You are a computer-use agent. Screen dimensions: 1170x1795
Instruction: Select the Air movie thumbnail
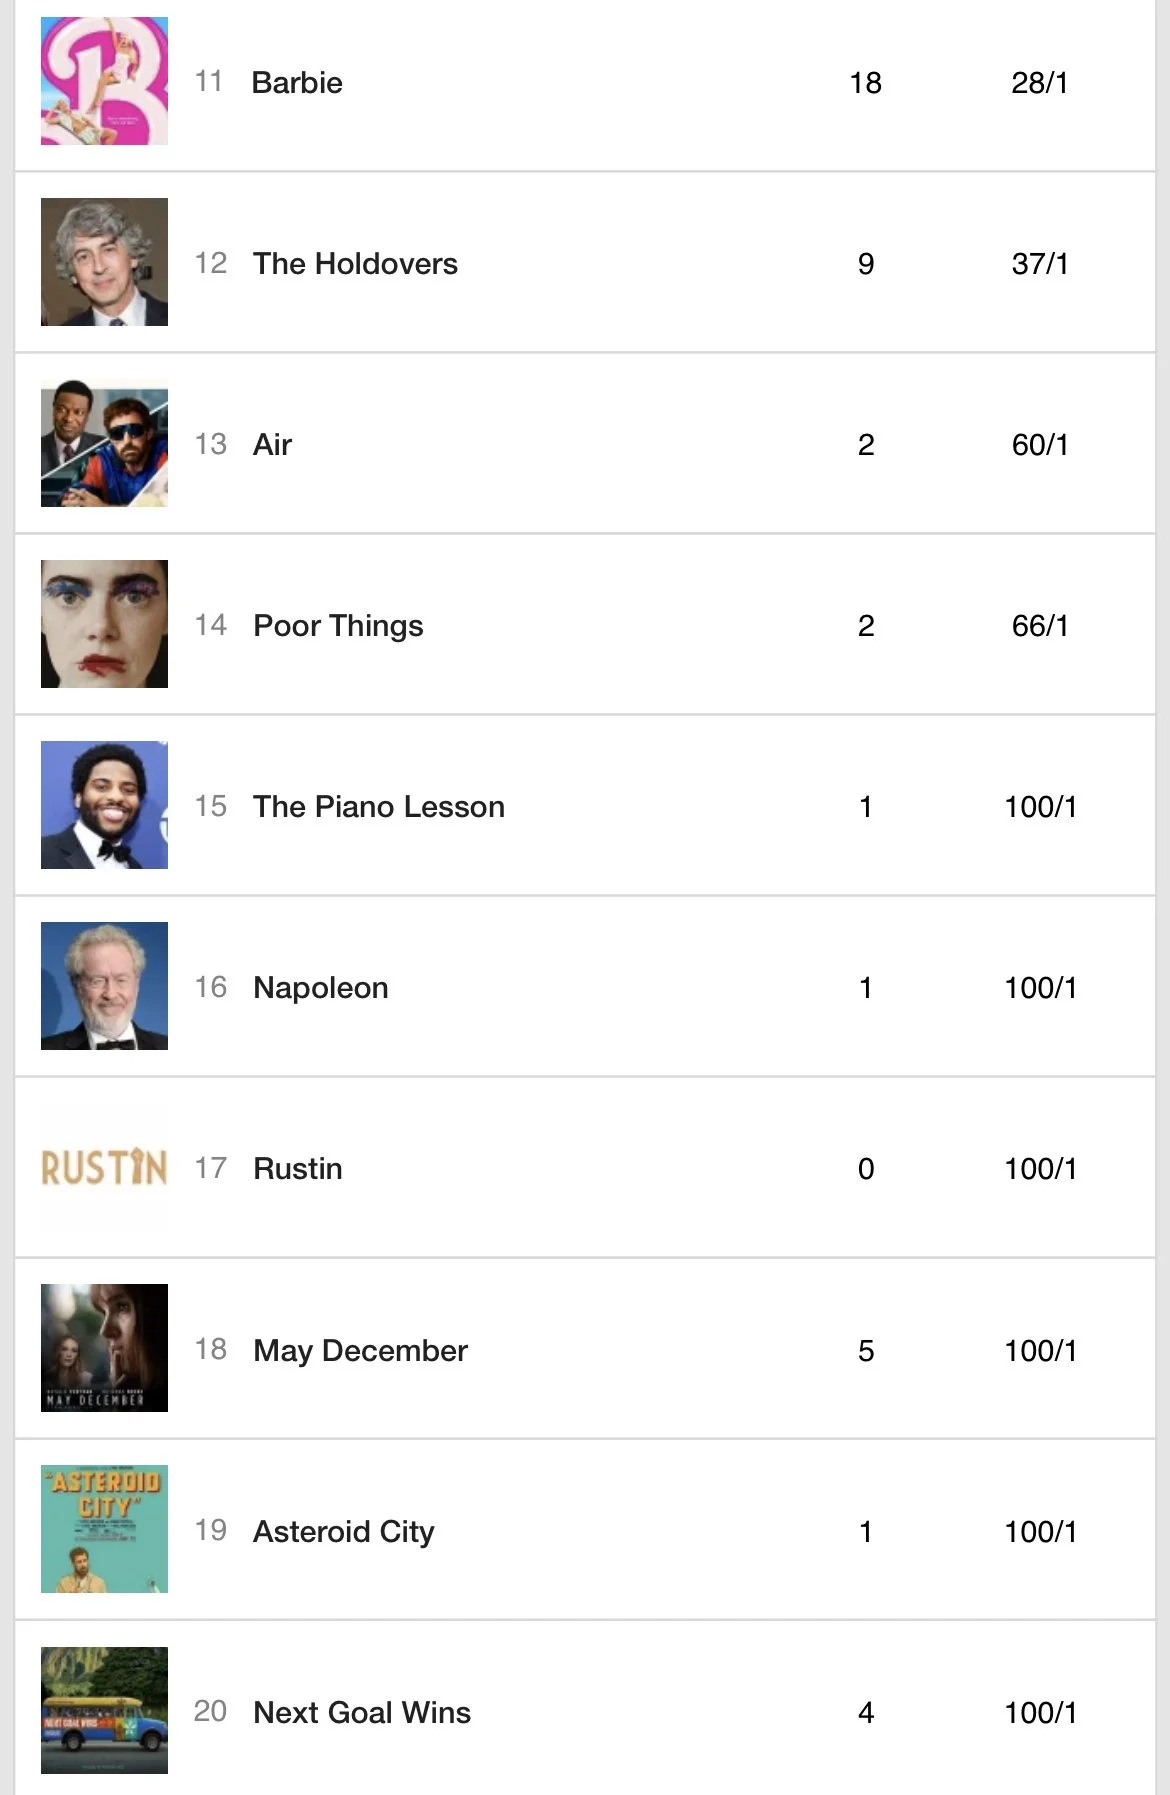coord(104,443)
